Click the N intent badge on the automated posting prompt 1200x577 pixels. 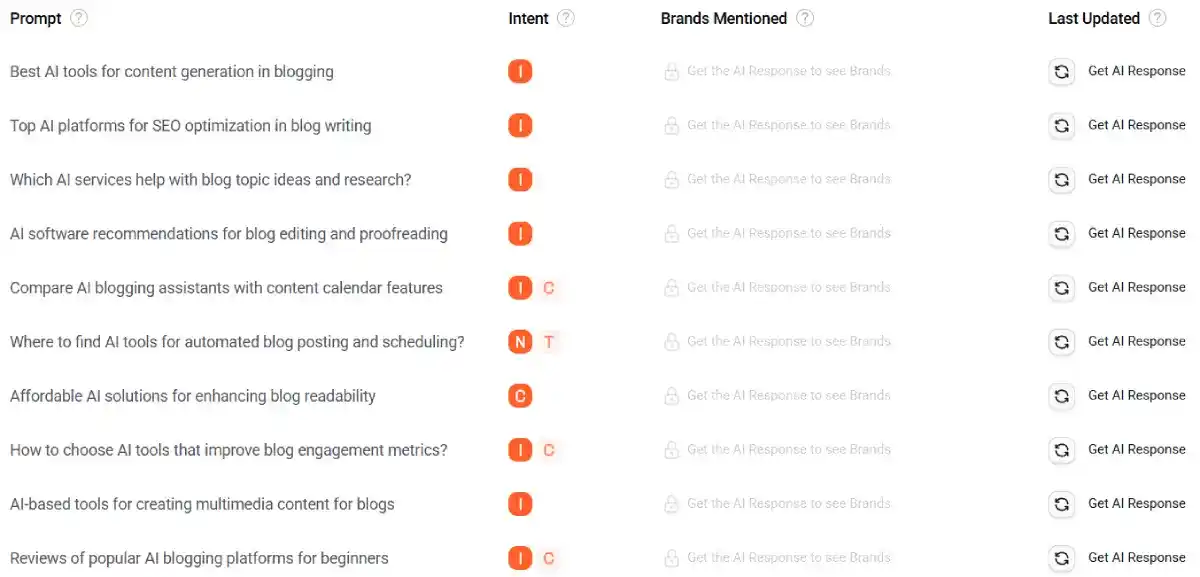click(x=520, y=341)
